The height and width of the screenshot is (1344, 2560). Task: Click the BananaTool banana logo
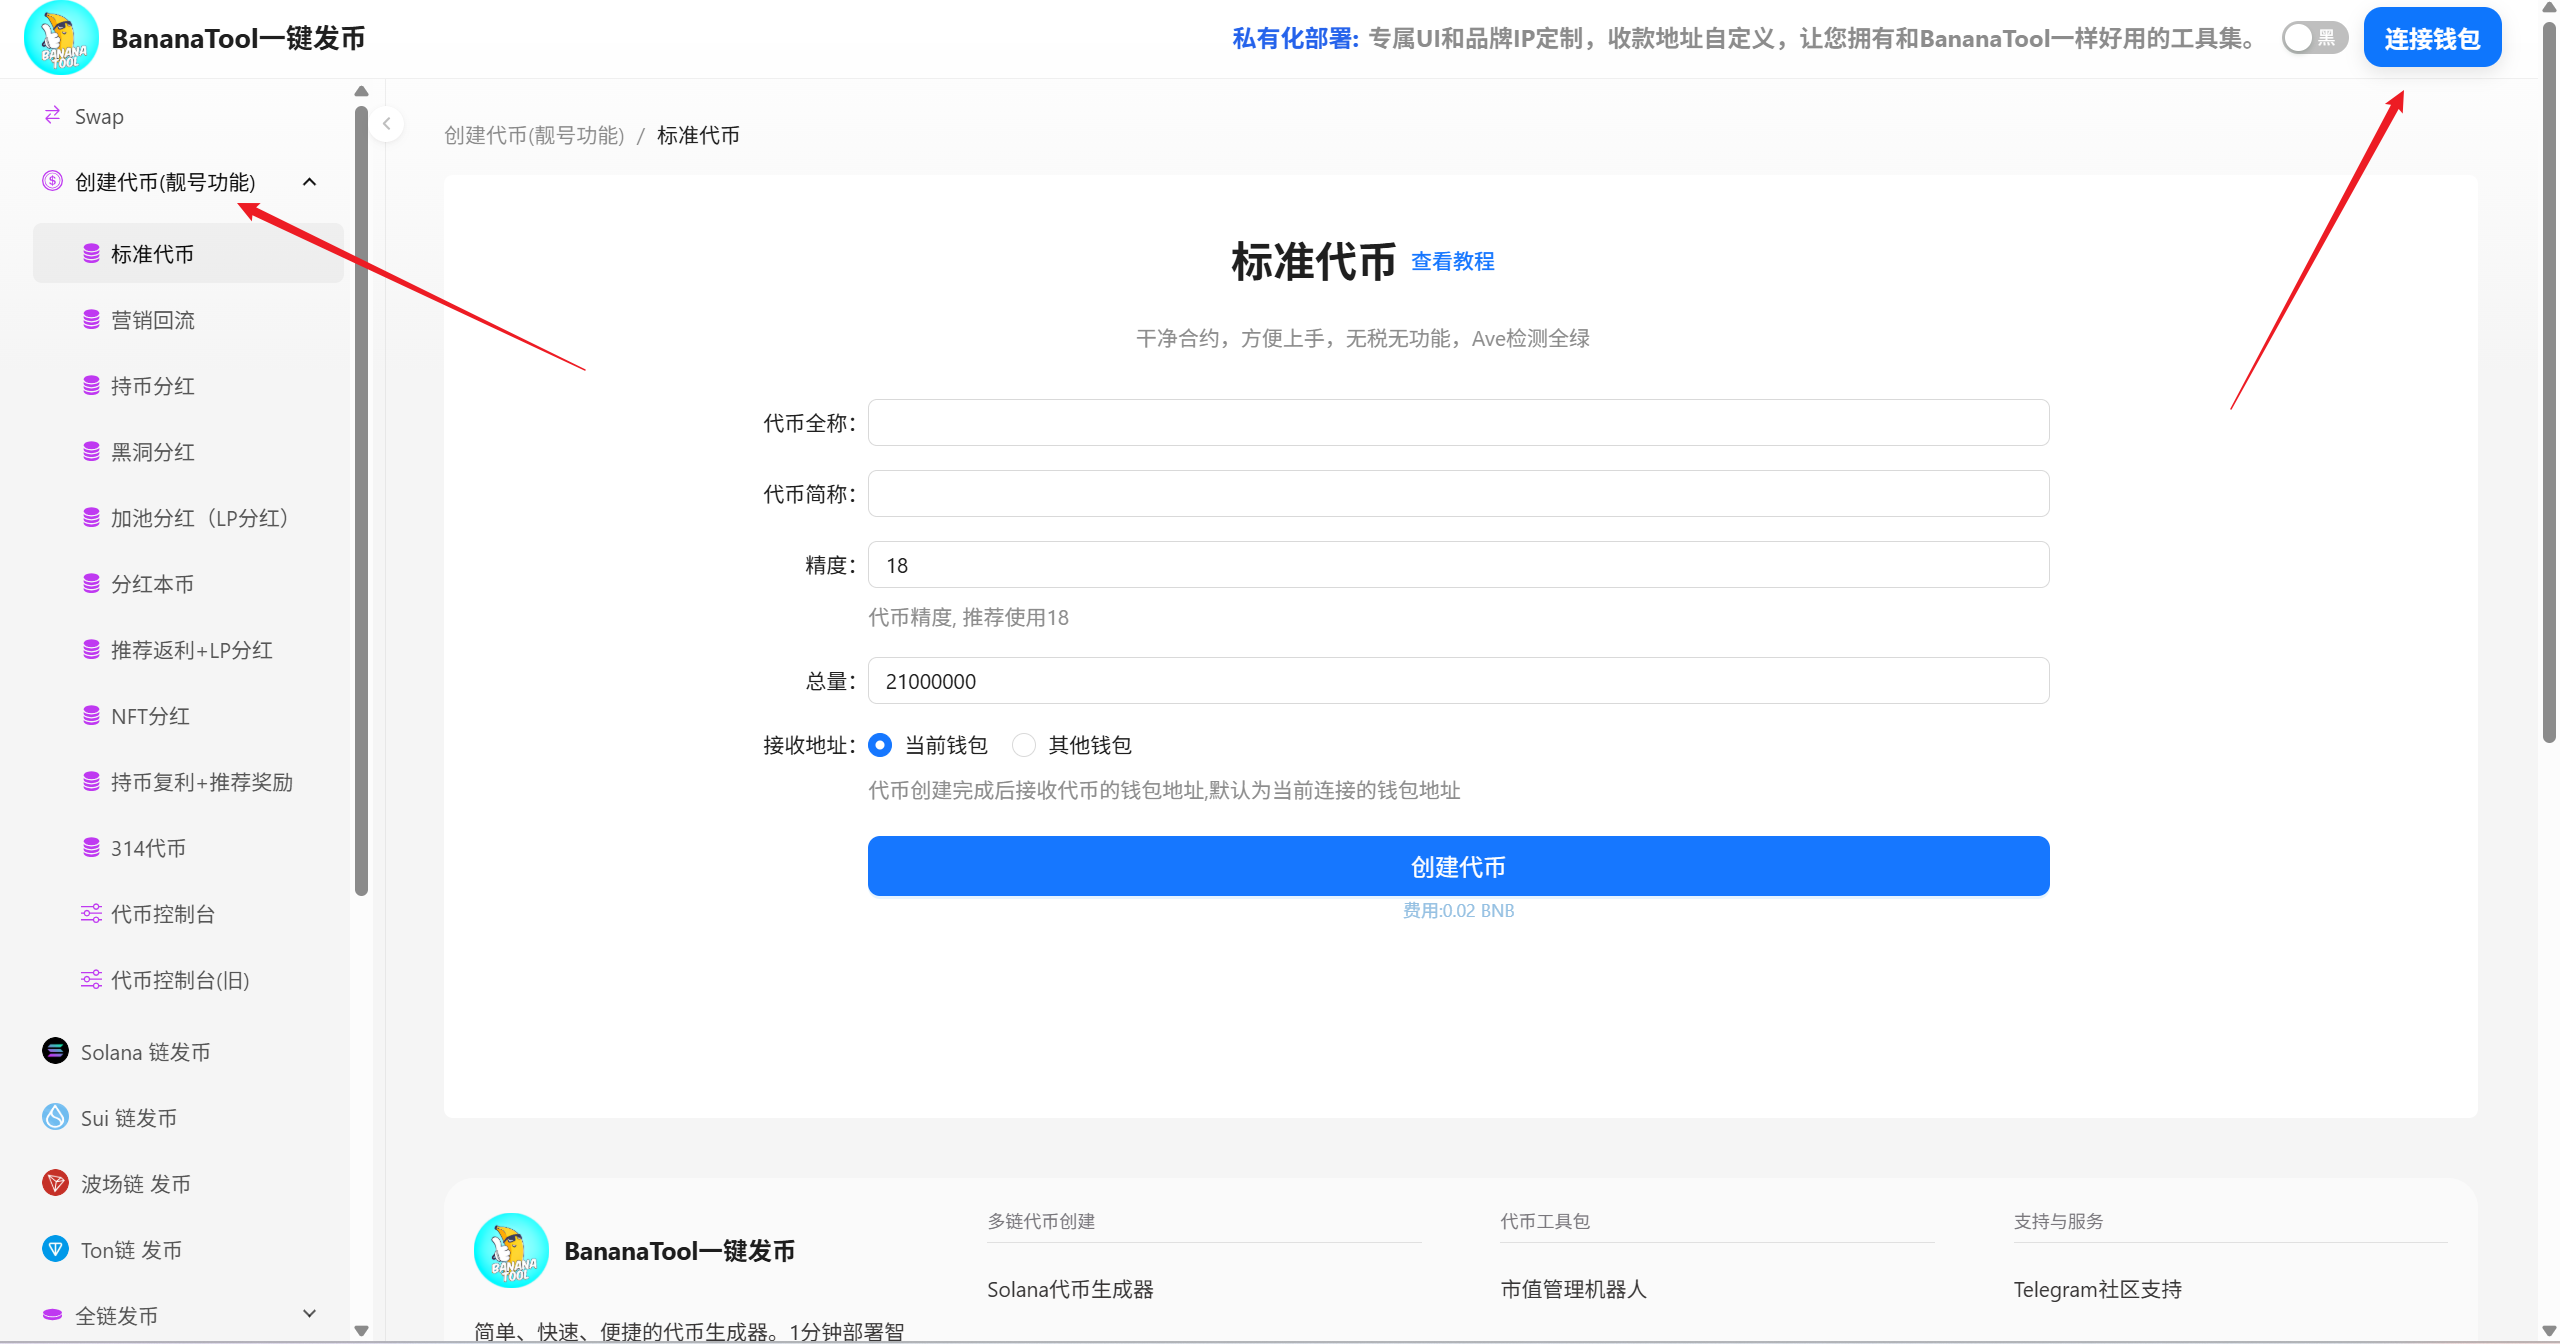click(60, 38)
